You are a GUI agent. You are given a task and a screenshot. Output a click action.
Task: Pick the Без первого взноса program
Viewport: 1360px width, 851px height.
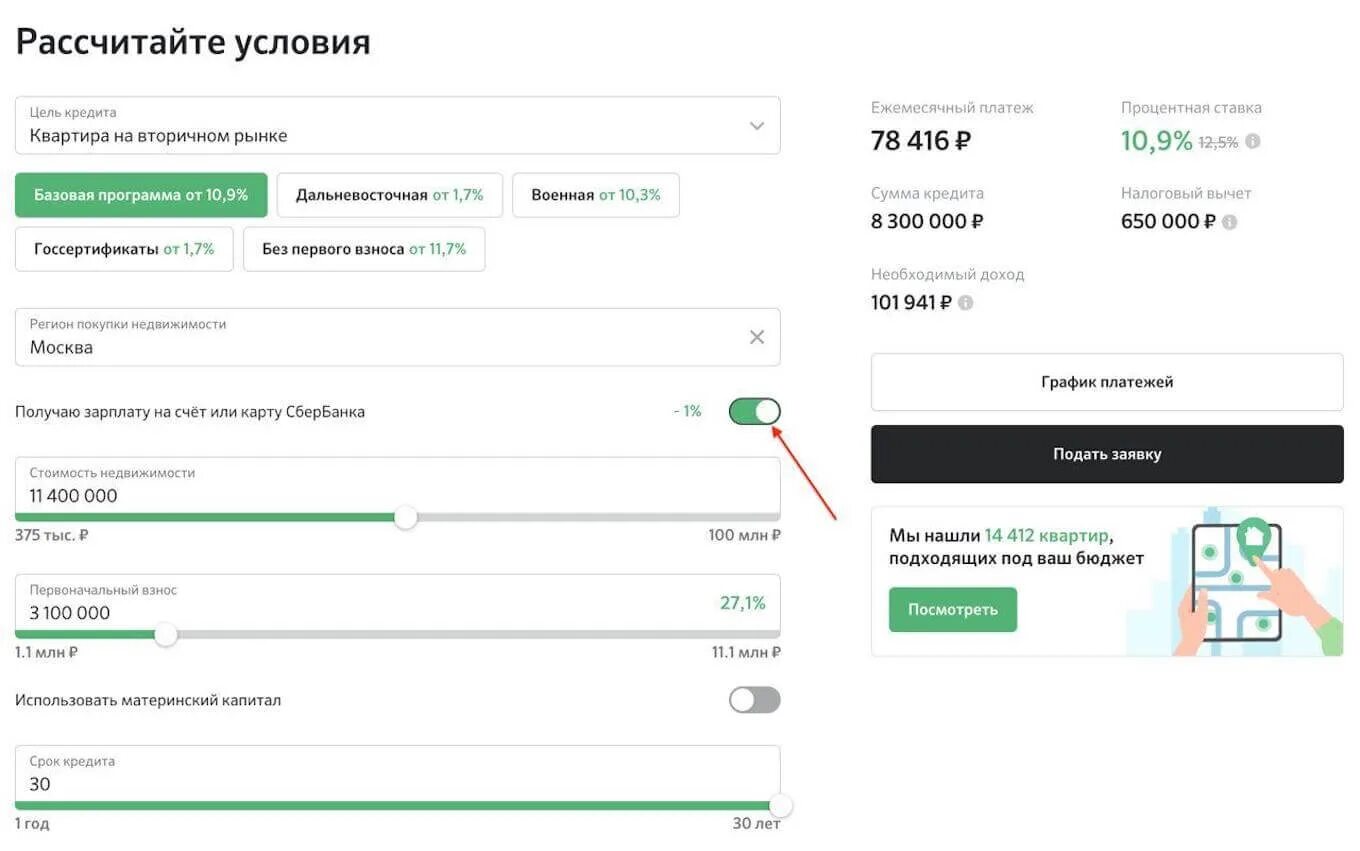[364, 249]
